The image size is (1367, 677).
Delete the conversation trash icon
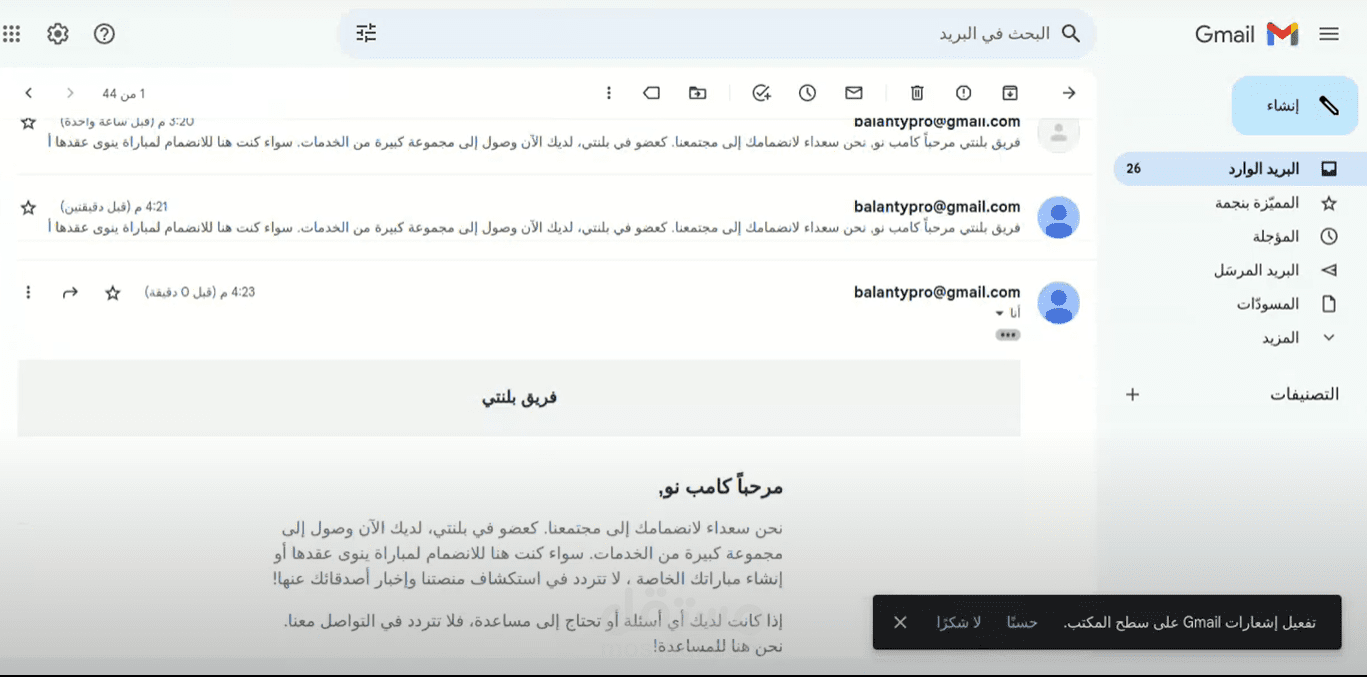pyautogui.click(x=917, y=93)
